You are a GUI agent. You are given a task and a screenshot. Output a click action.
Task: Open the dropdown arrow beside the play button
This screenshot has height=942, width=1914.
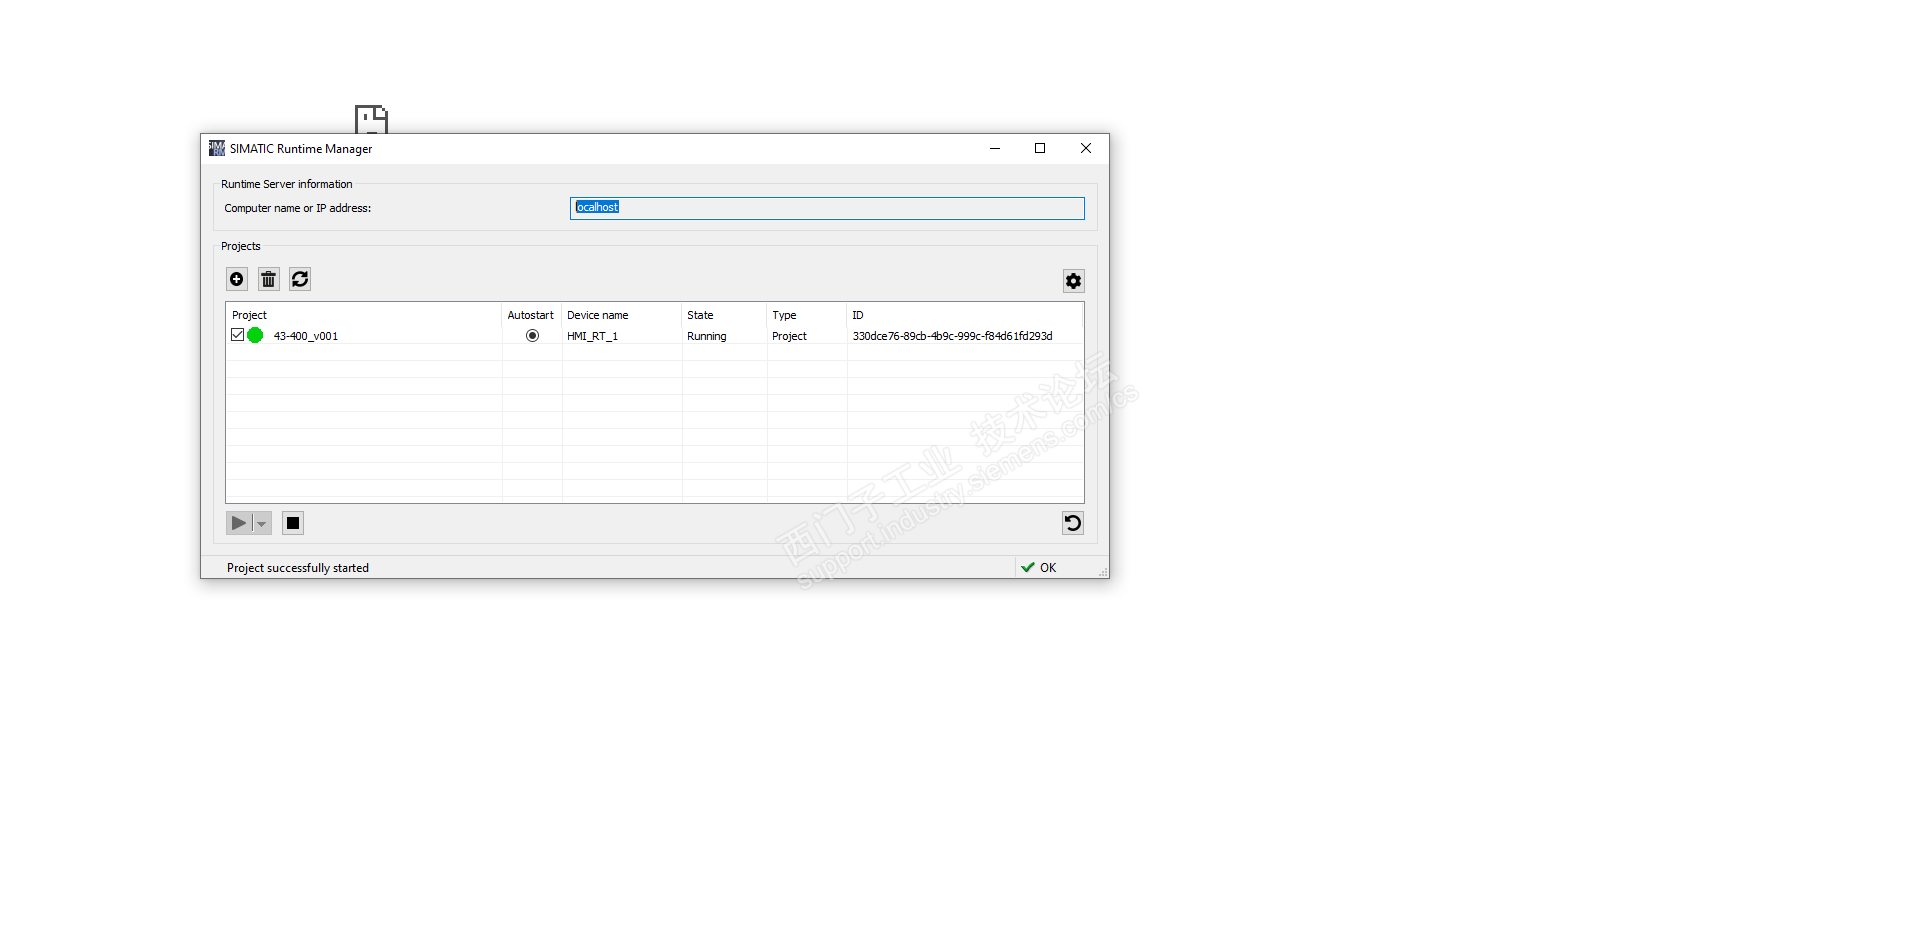tap(262, 523)
